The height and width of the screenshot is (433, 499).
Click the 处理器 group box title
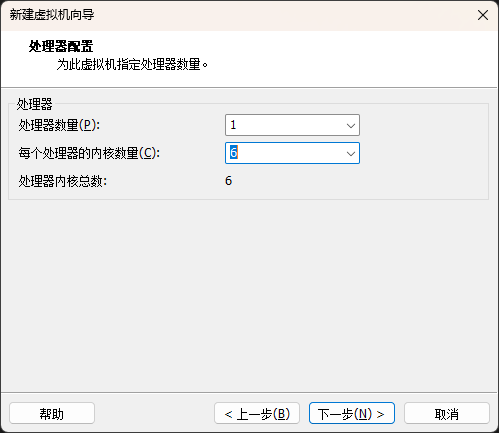tap(35, 104)
